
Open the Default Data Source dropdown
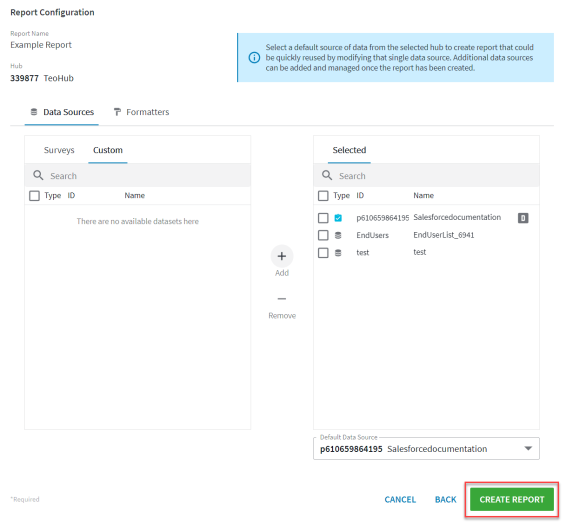tap(426, 449)
